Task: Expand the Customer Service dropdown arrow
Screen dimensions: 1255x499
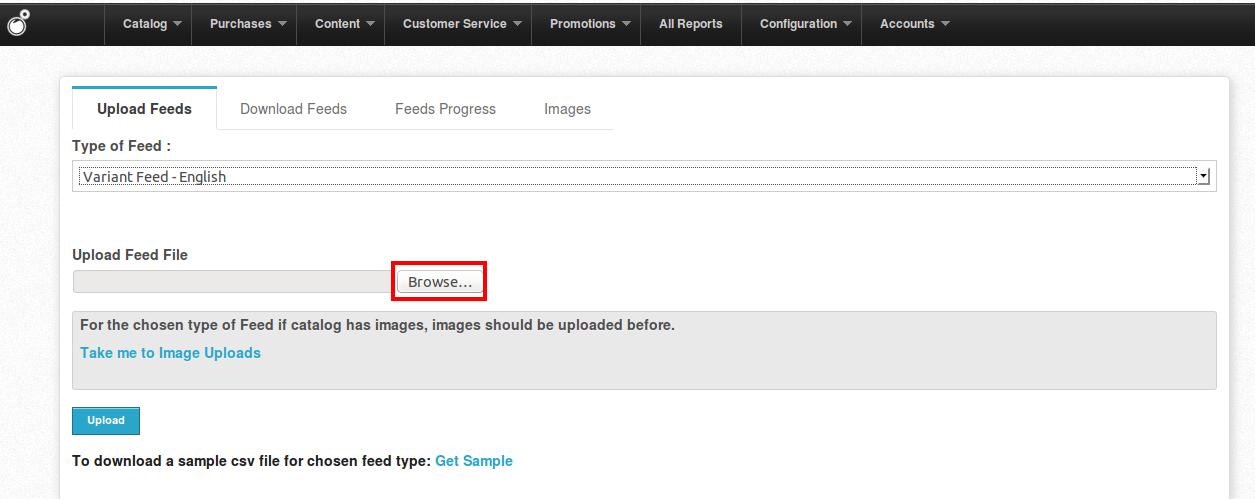Action: tap(517, 24)
